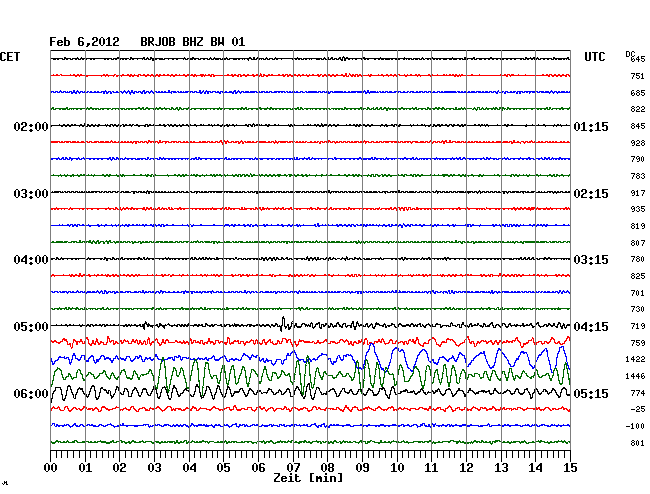Select DC value "819"
Viewport: 650px width, 494px height.
[x=638, y=226]
